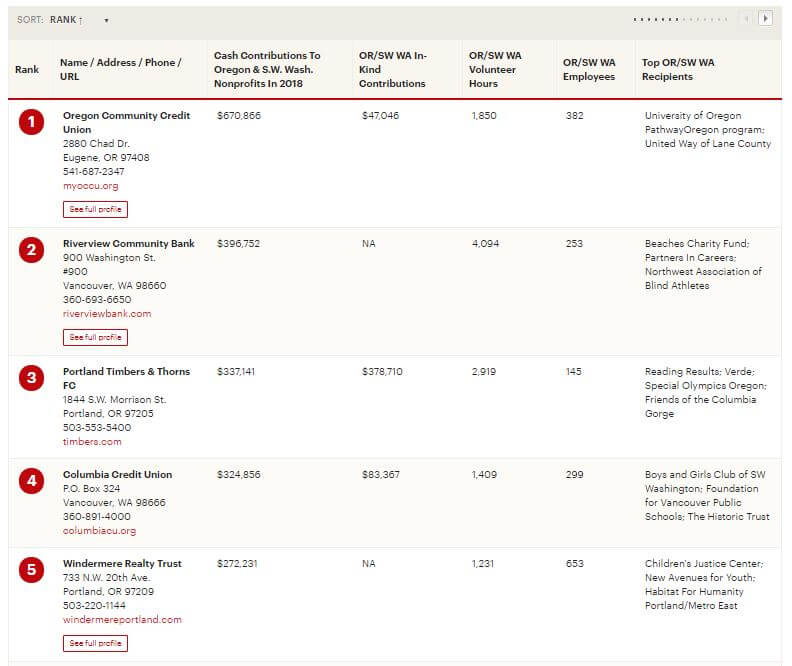See full profile for Riverview Community Bank
The height and width of the screenshot is (666, 792).
[95, 337]
